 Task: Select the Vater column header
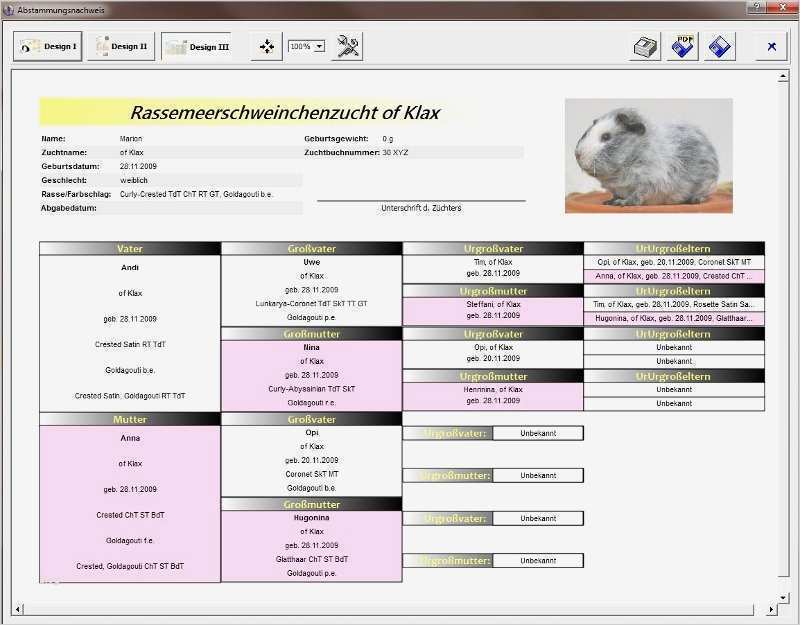pyautogui.click(x=130, y=248)
